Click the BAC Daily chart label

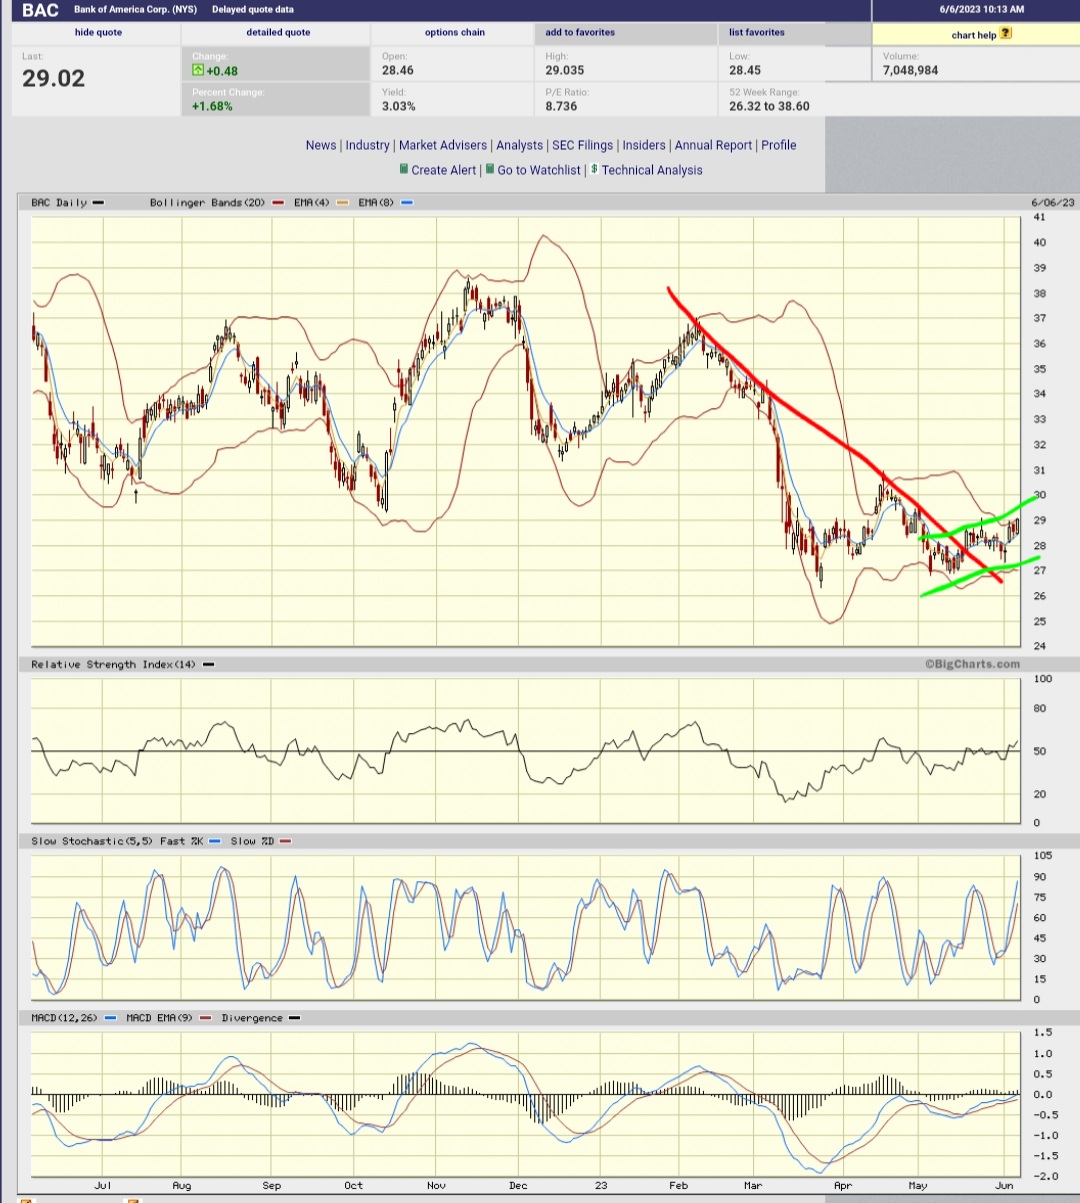tap(59, 203)
